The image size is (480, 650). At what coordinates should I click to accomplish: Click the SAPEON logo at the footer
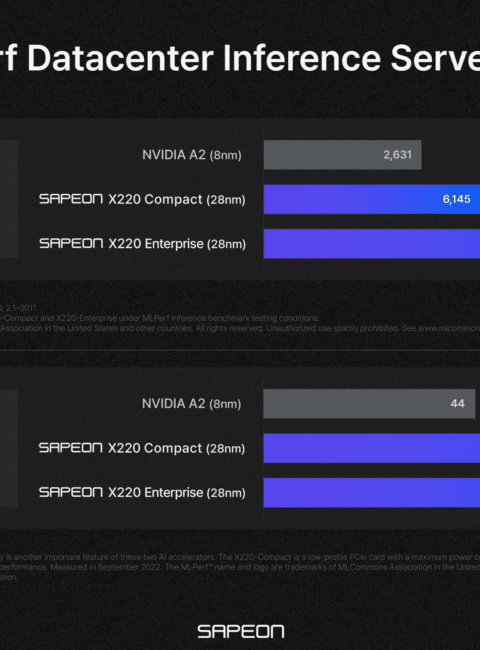(240, 631)
